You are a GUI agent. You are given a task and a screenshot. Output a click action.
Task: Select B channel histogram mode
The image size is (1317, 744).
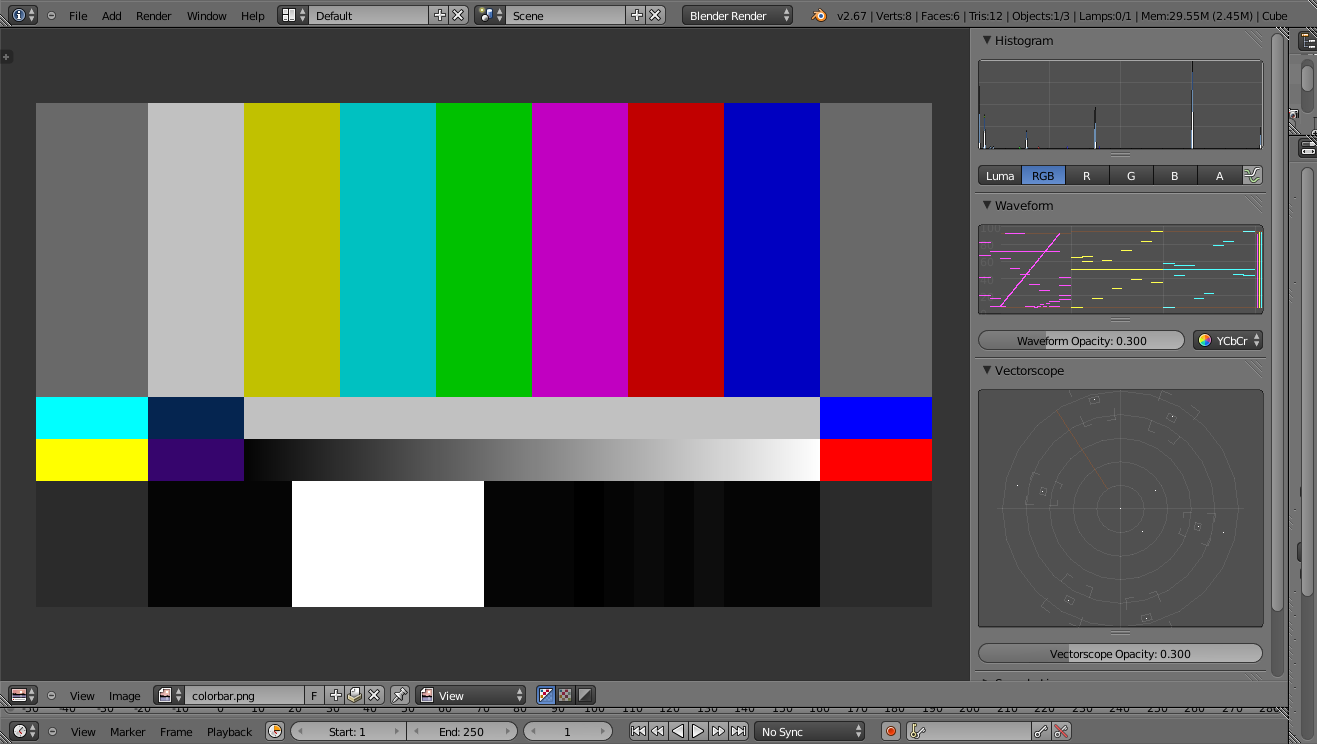(1175, 175)
